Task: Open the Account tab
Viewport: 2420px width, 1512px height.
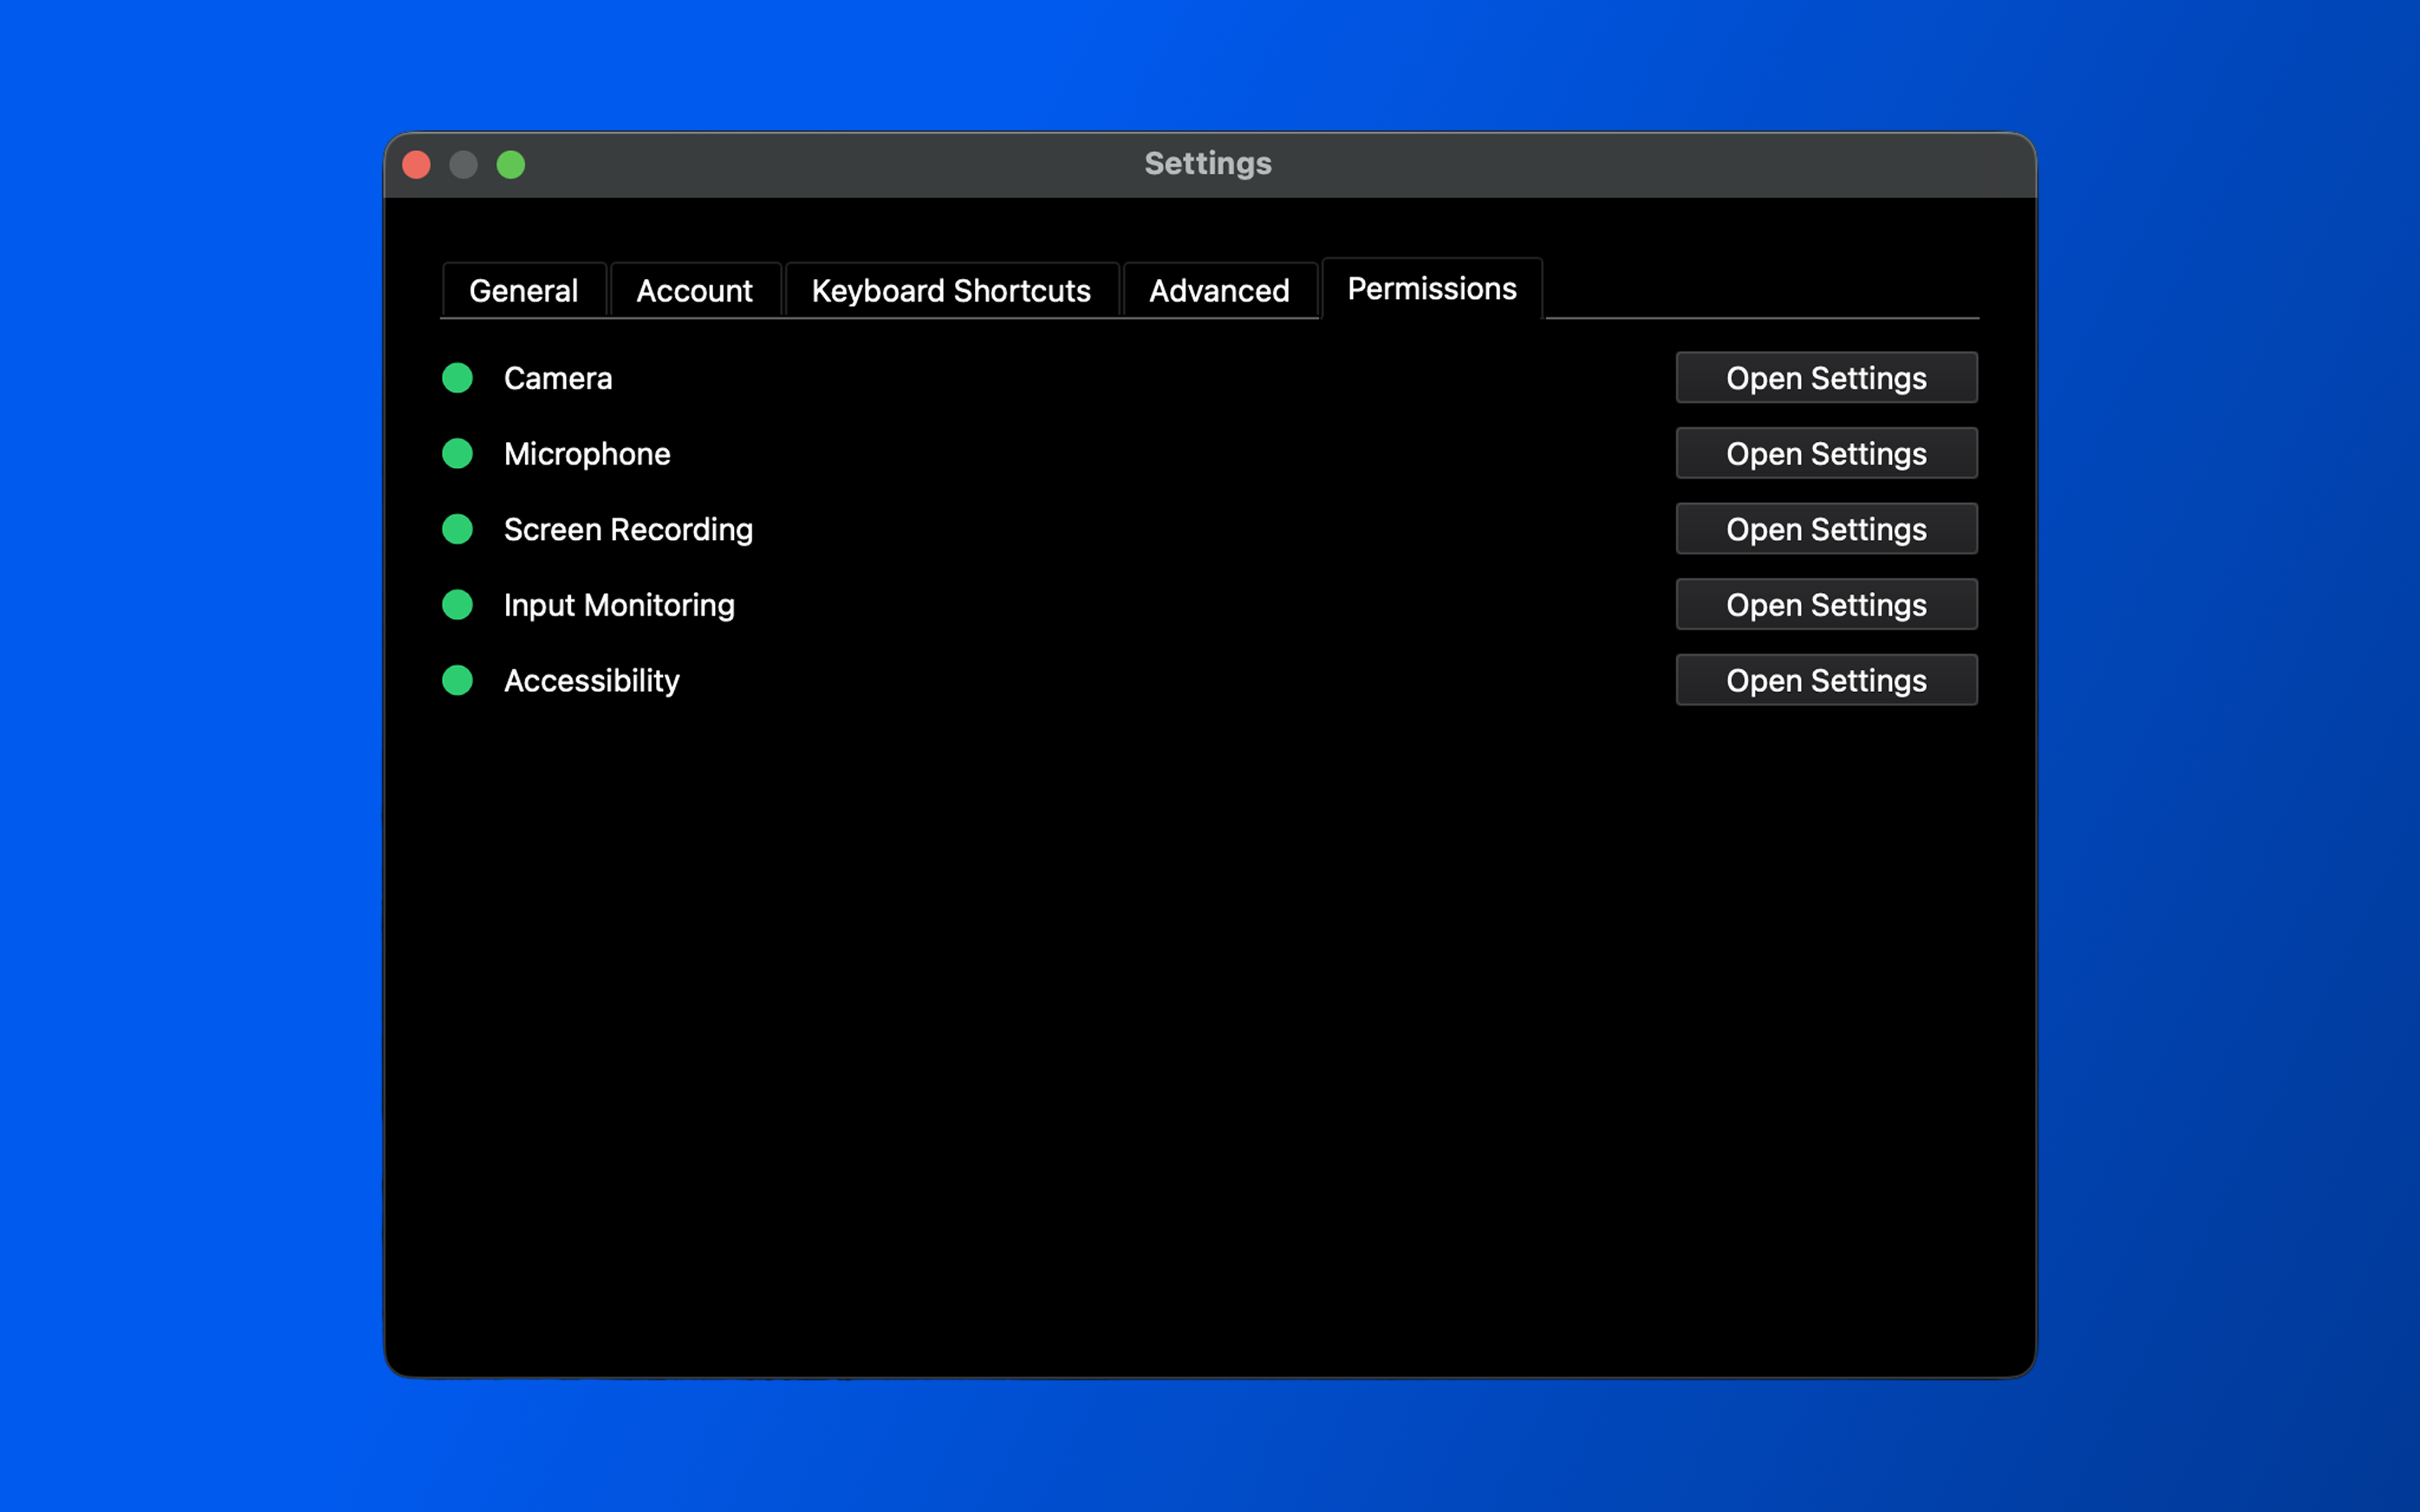Action: [695, 290]
